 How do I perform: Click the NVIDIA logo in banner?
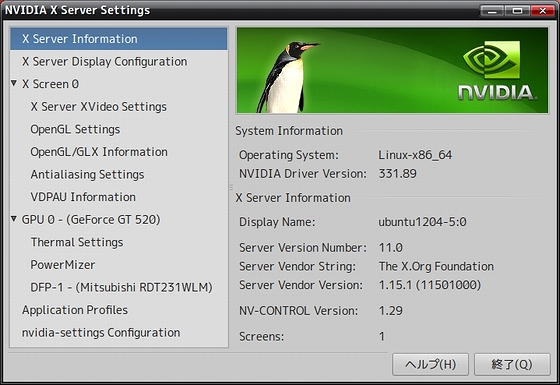click(497, 71)
